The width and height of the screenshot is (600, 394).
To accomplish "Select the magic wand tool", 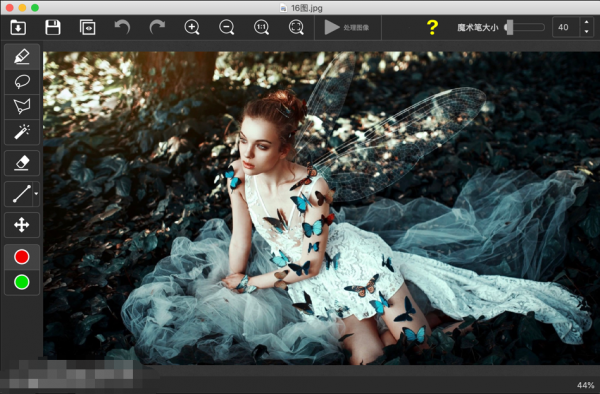I will click(x=22, y=132).
